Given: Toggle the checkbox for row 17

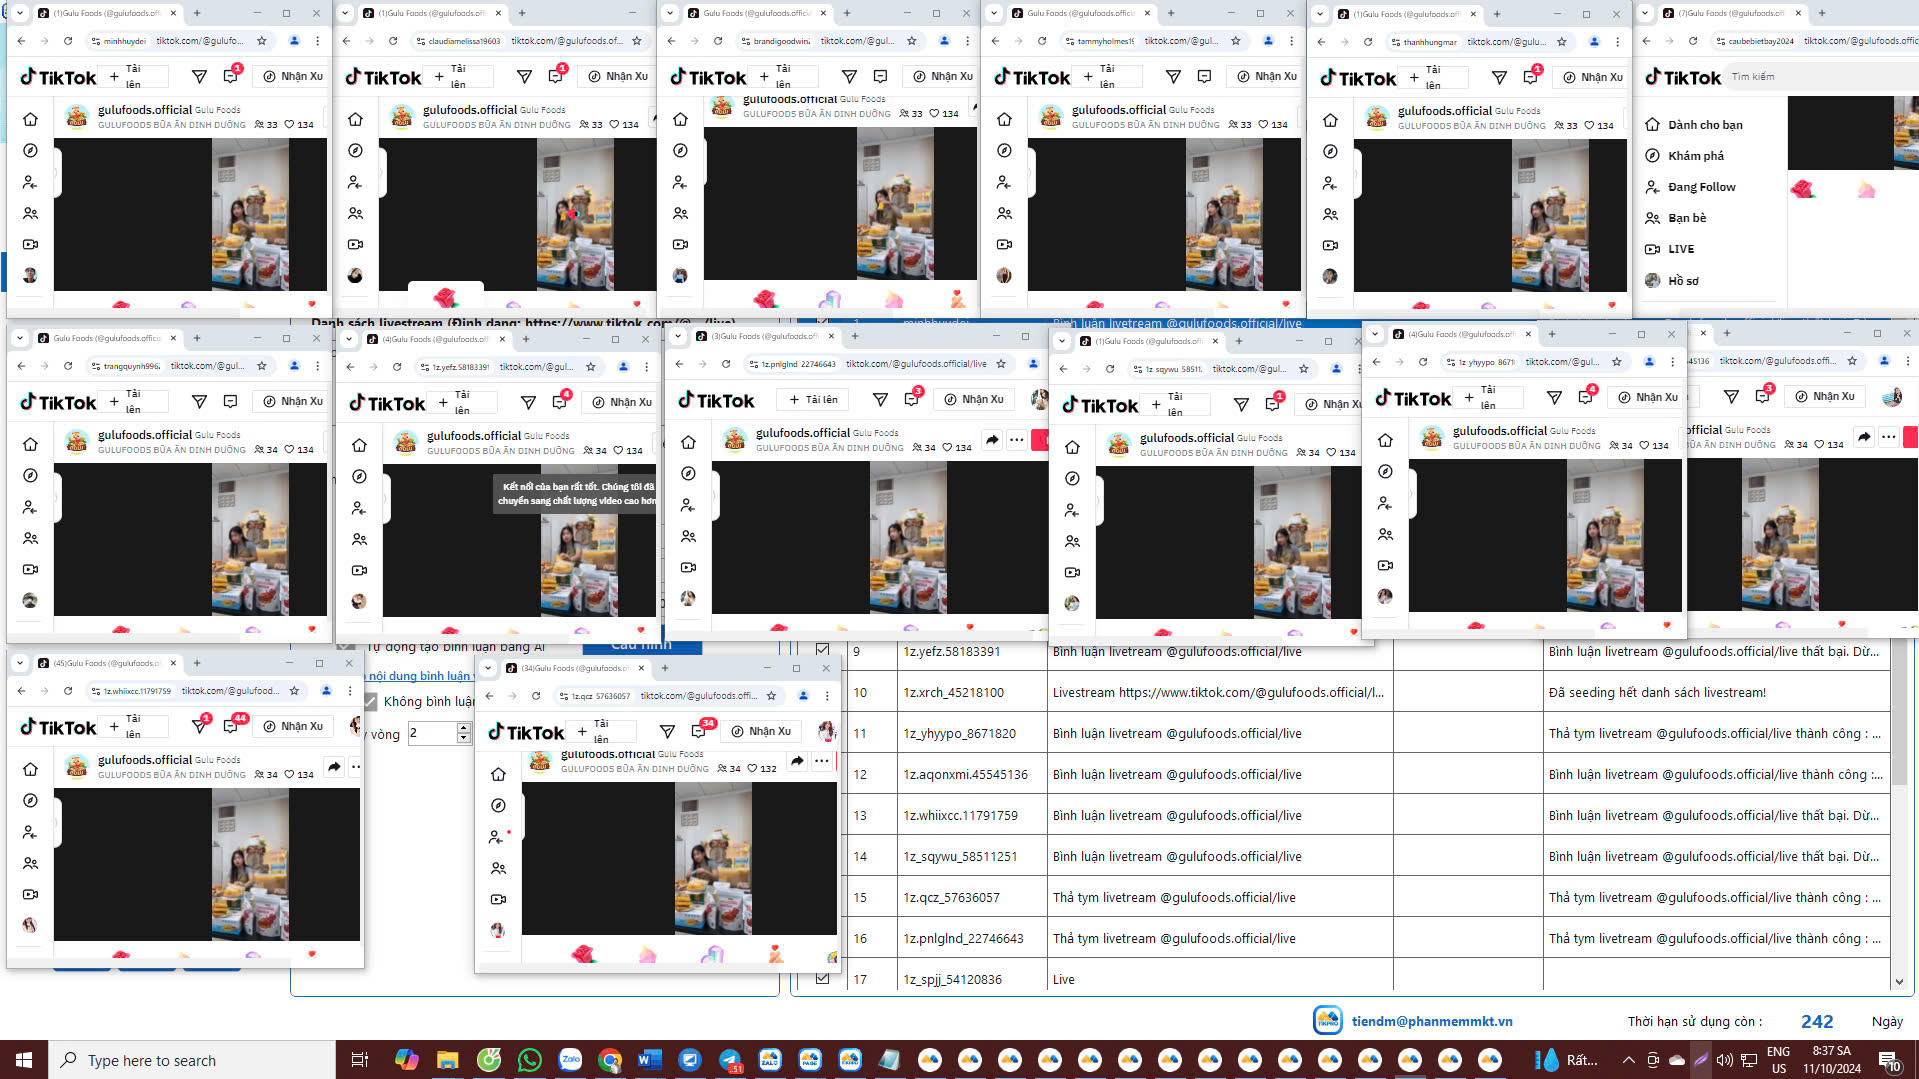Looking at the screenshot, I should pyautogui.click(x=822, y=979).
